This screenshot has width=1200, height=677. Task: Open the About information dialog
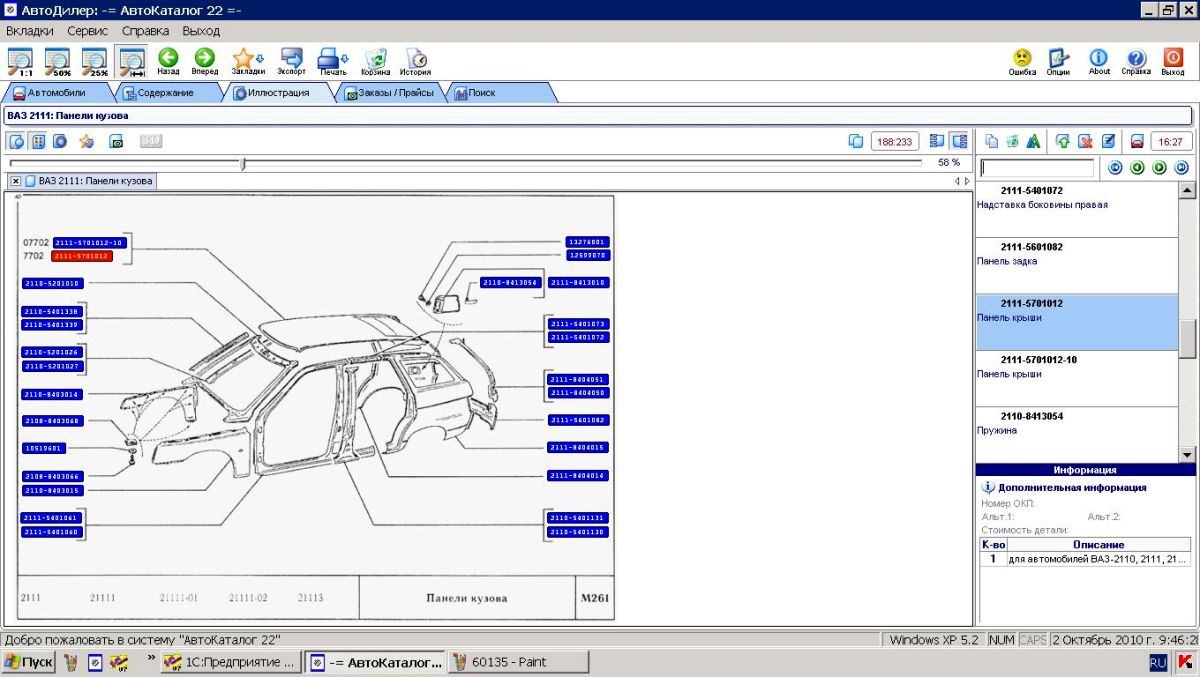tap(1099, 61)
